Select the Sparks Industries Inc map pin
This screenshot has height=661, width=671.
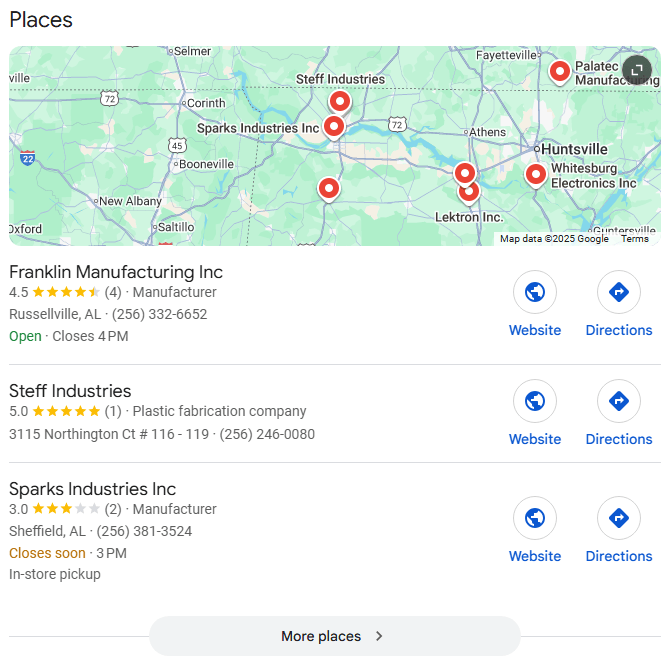click(x=334, y=128)
